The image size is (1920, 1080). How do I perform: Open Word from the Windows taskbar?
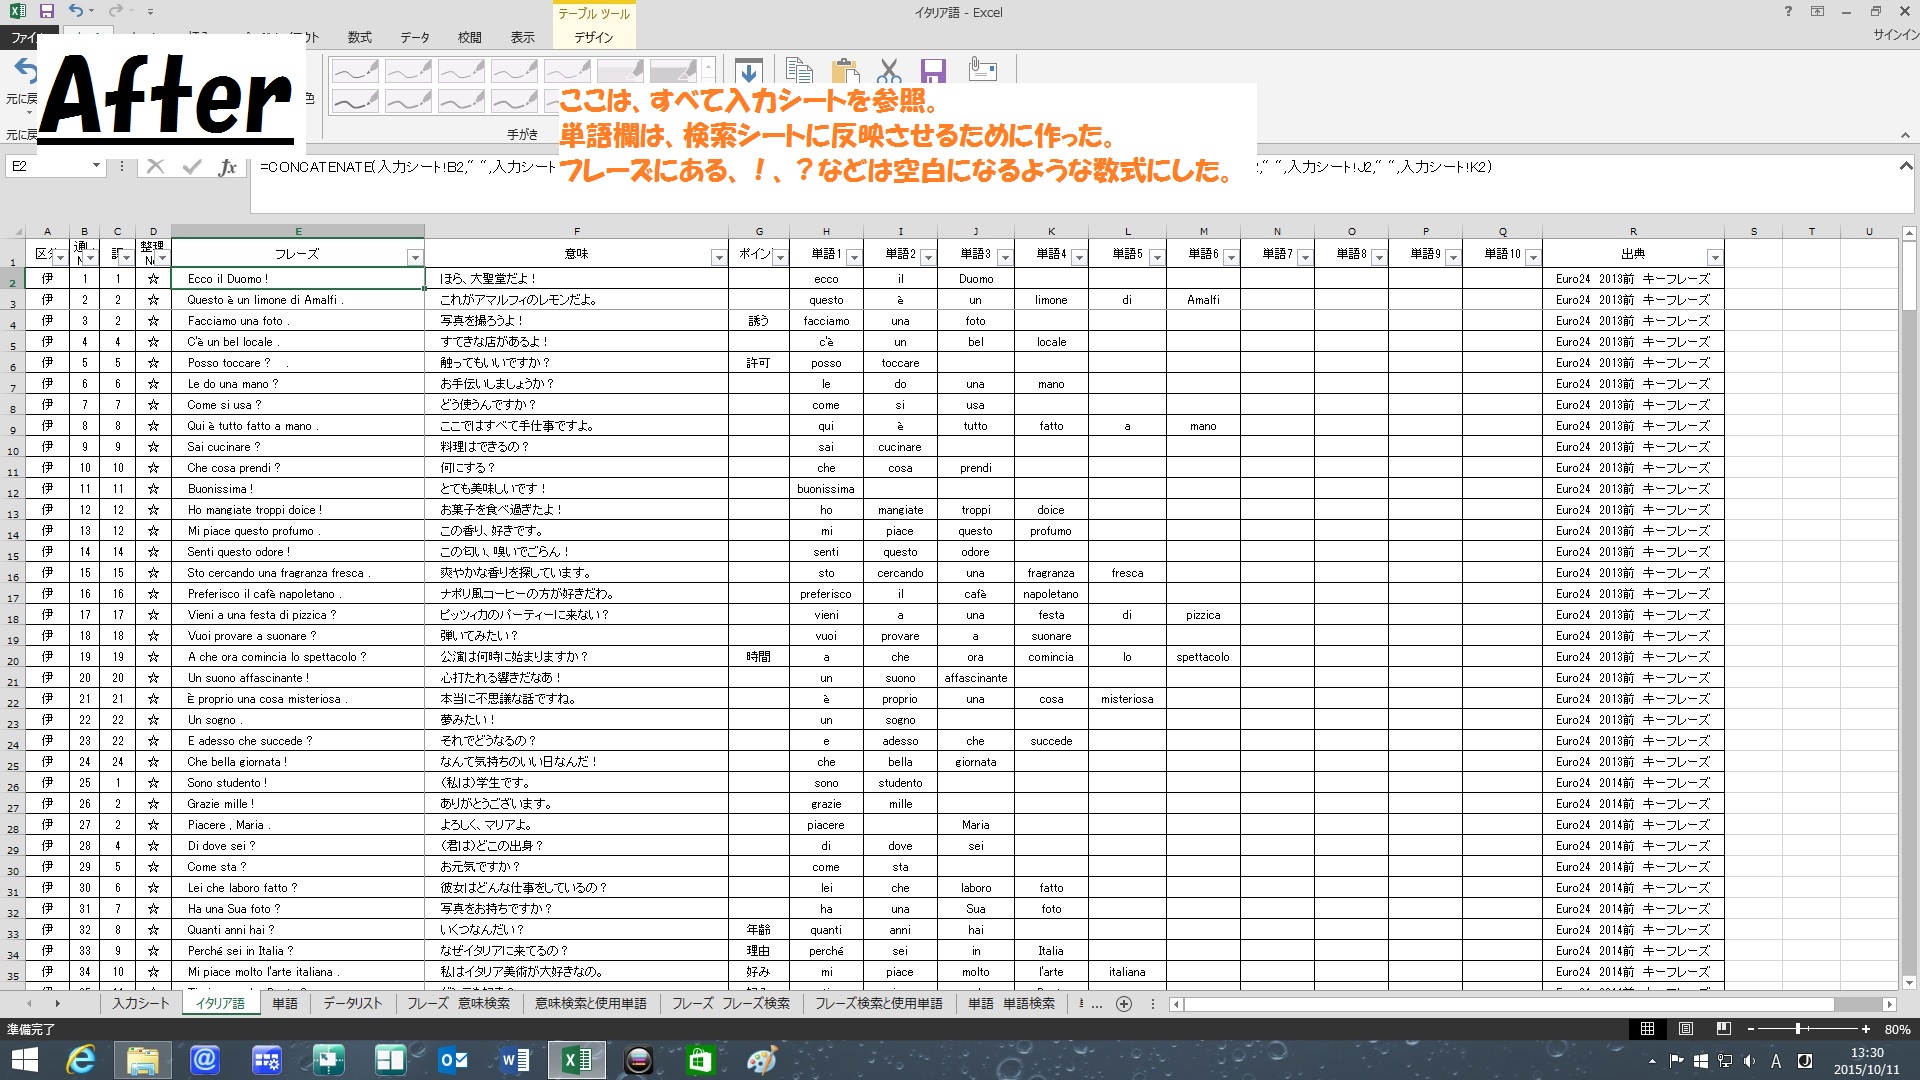[515, 1060]
